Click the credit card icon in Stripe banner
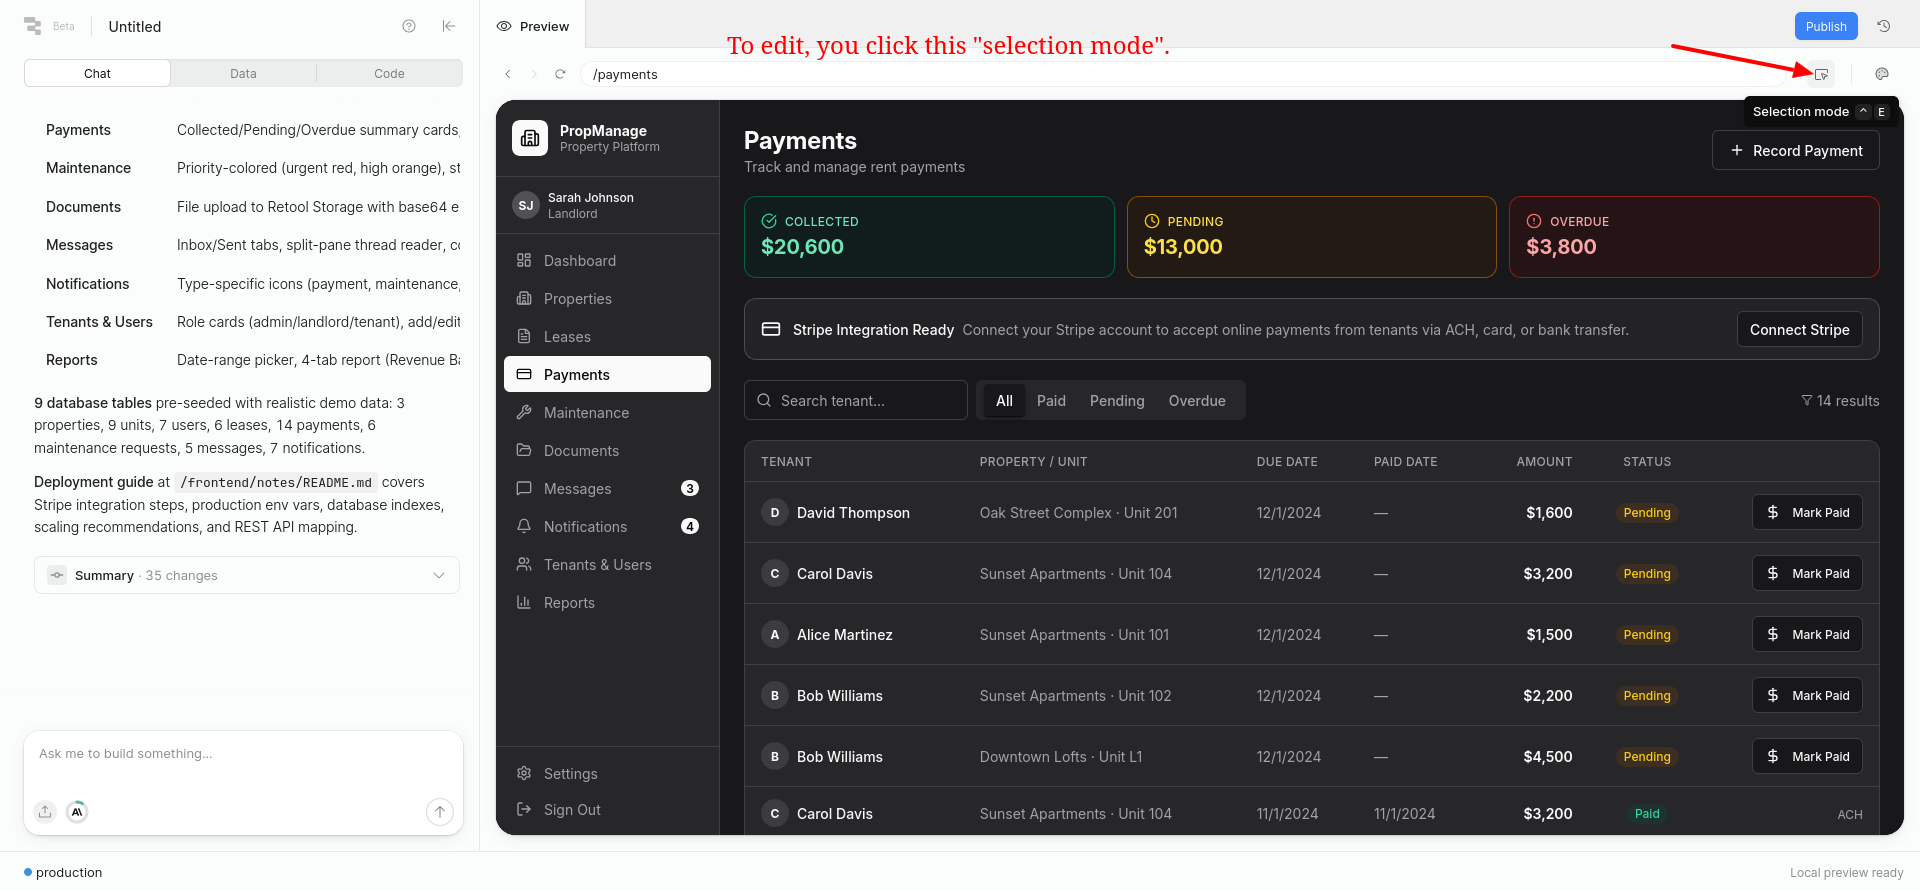Screen dimensions: 1920x891 771,329
